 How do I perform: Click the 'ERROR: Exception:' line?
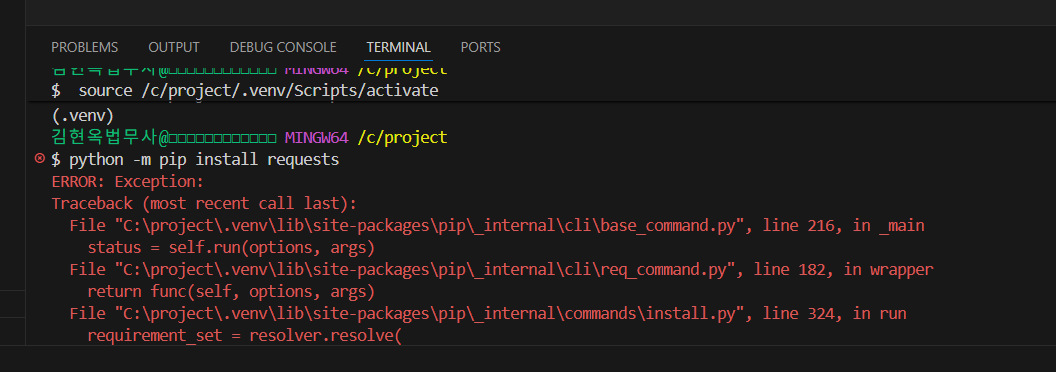click(127, 182)
